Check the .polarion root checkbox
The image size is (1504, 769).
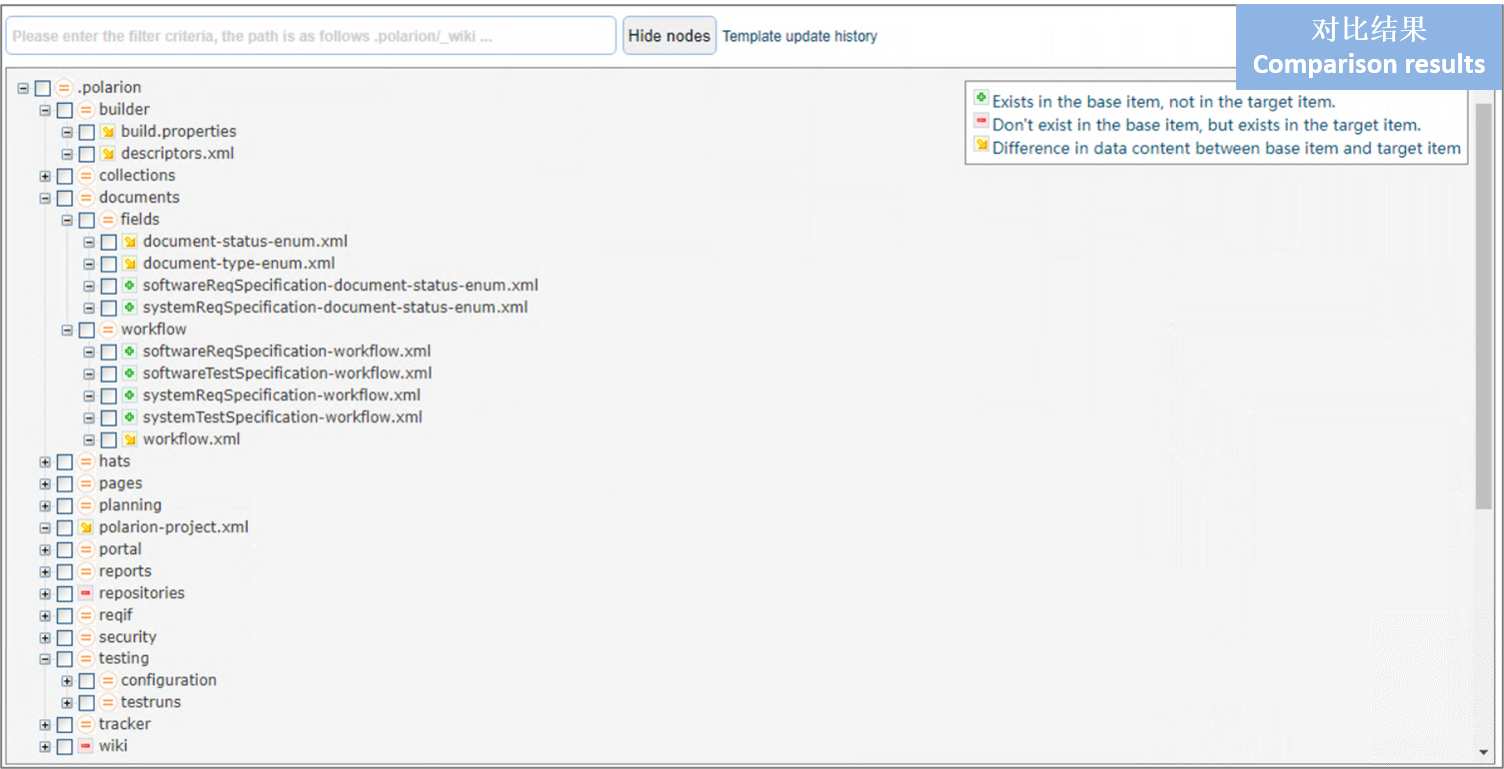click(43, 88)
